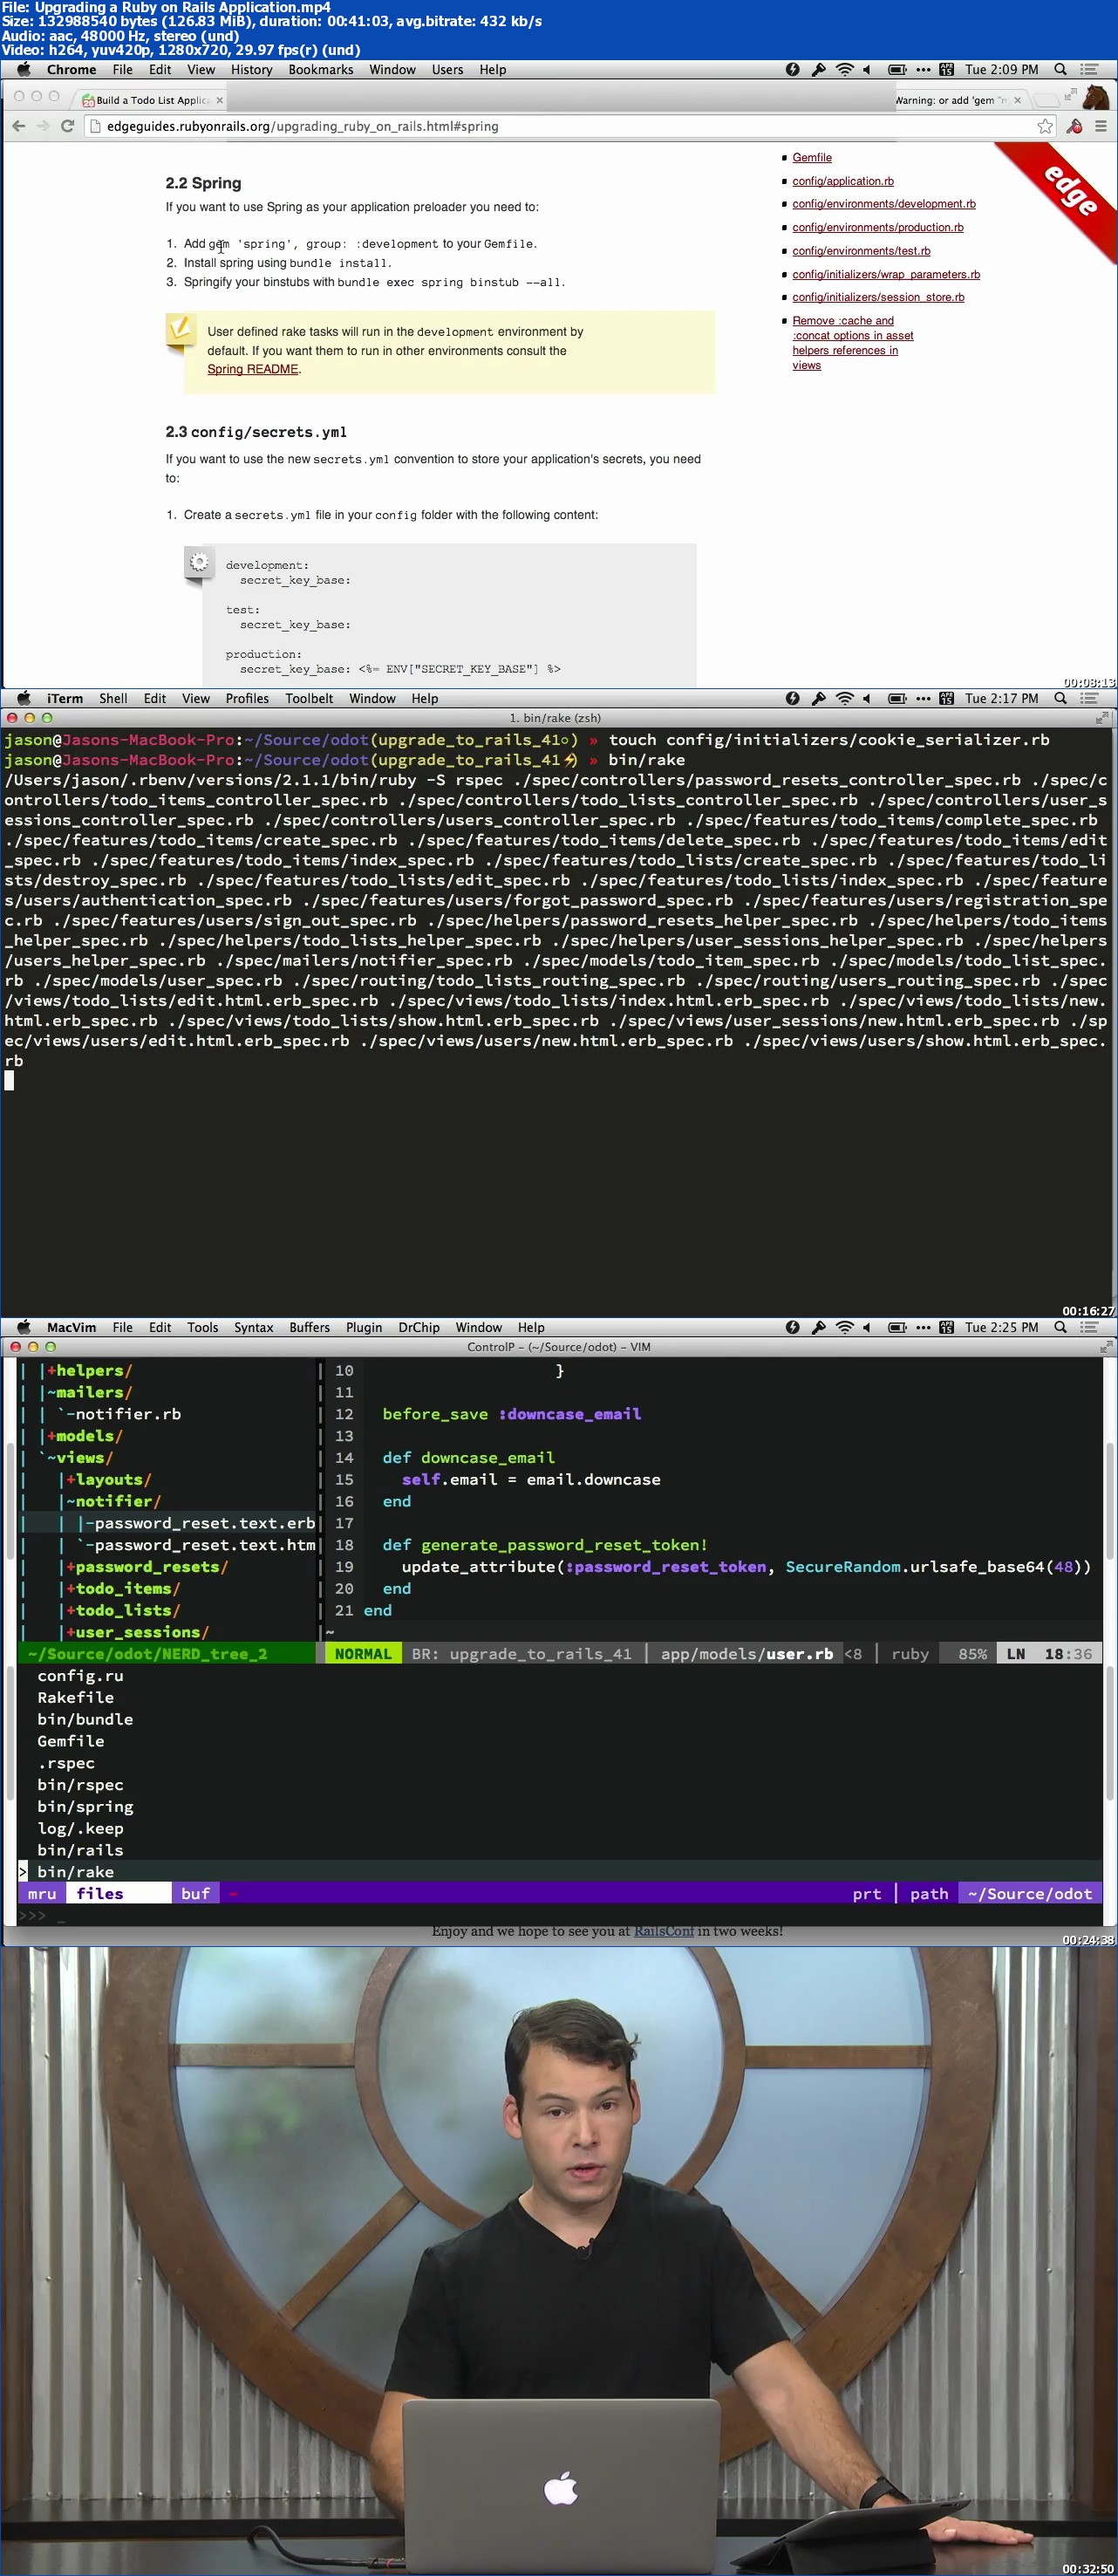Open Buffers menu in MacVim
Viewport: 1118px width, 2576px height.
tap(309, 1327)
